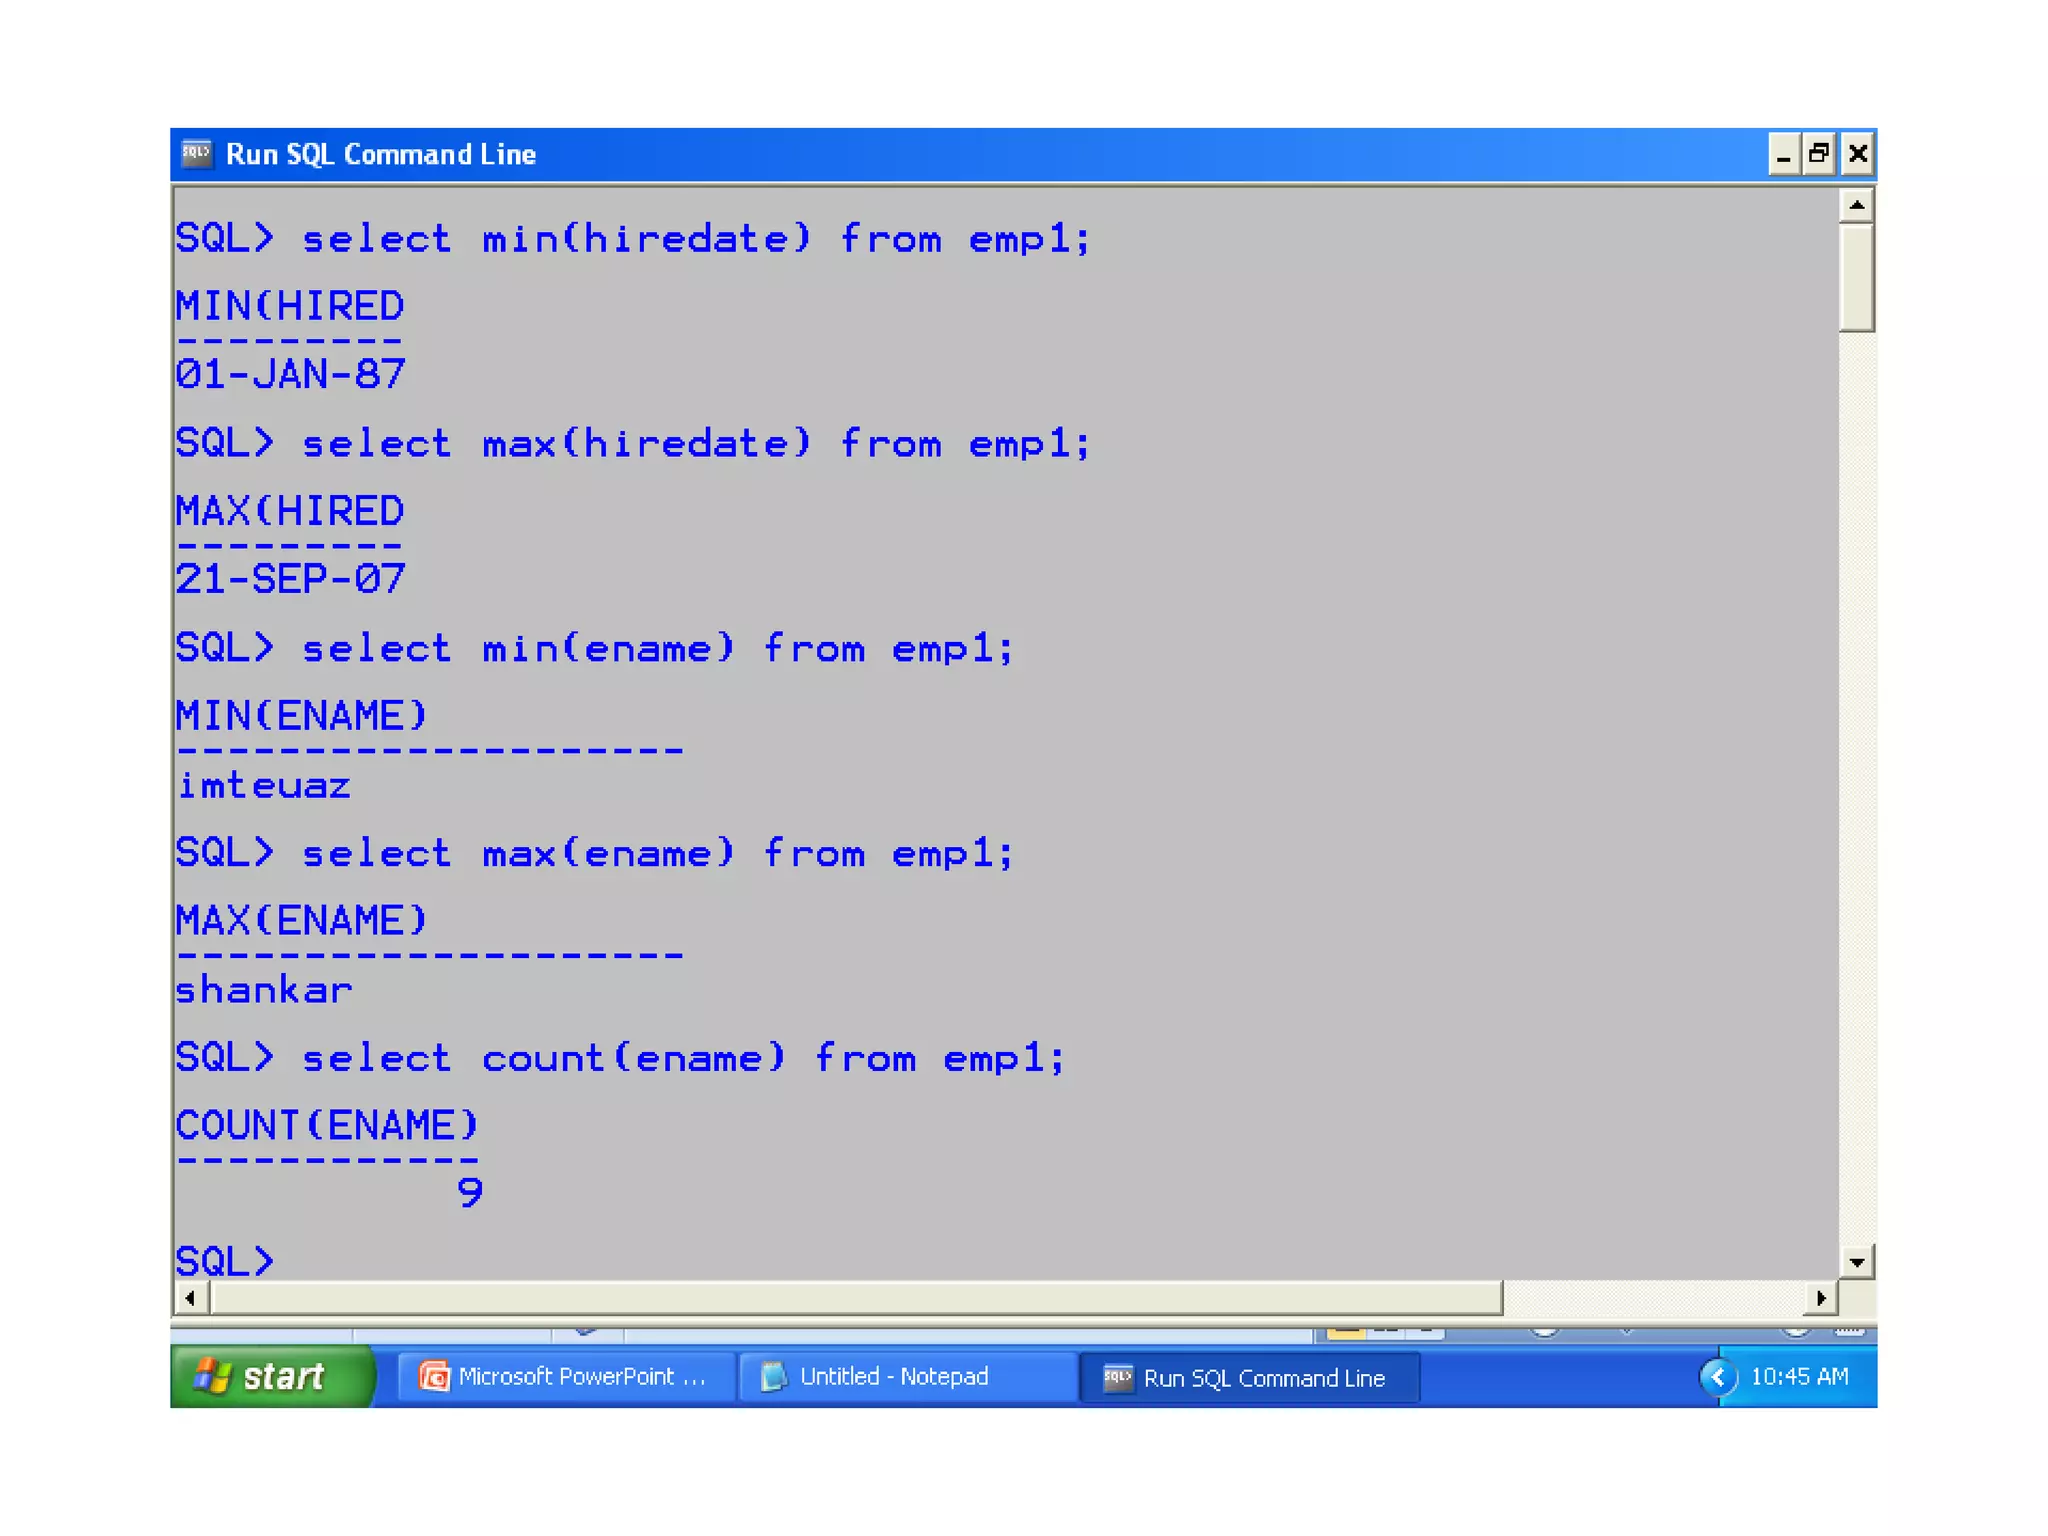
Task: Click the SQL icon in the title bar
Action: click(x=196, y=154)
